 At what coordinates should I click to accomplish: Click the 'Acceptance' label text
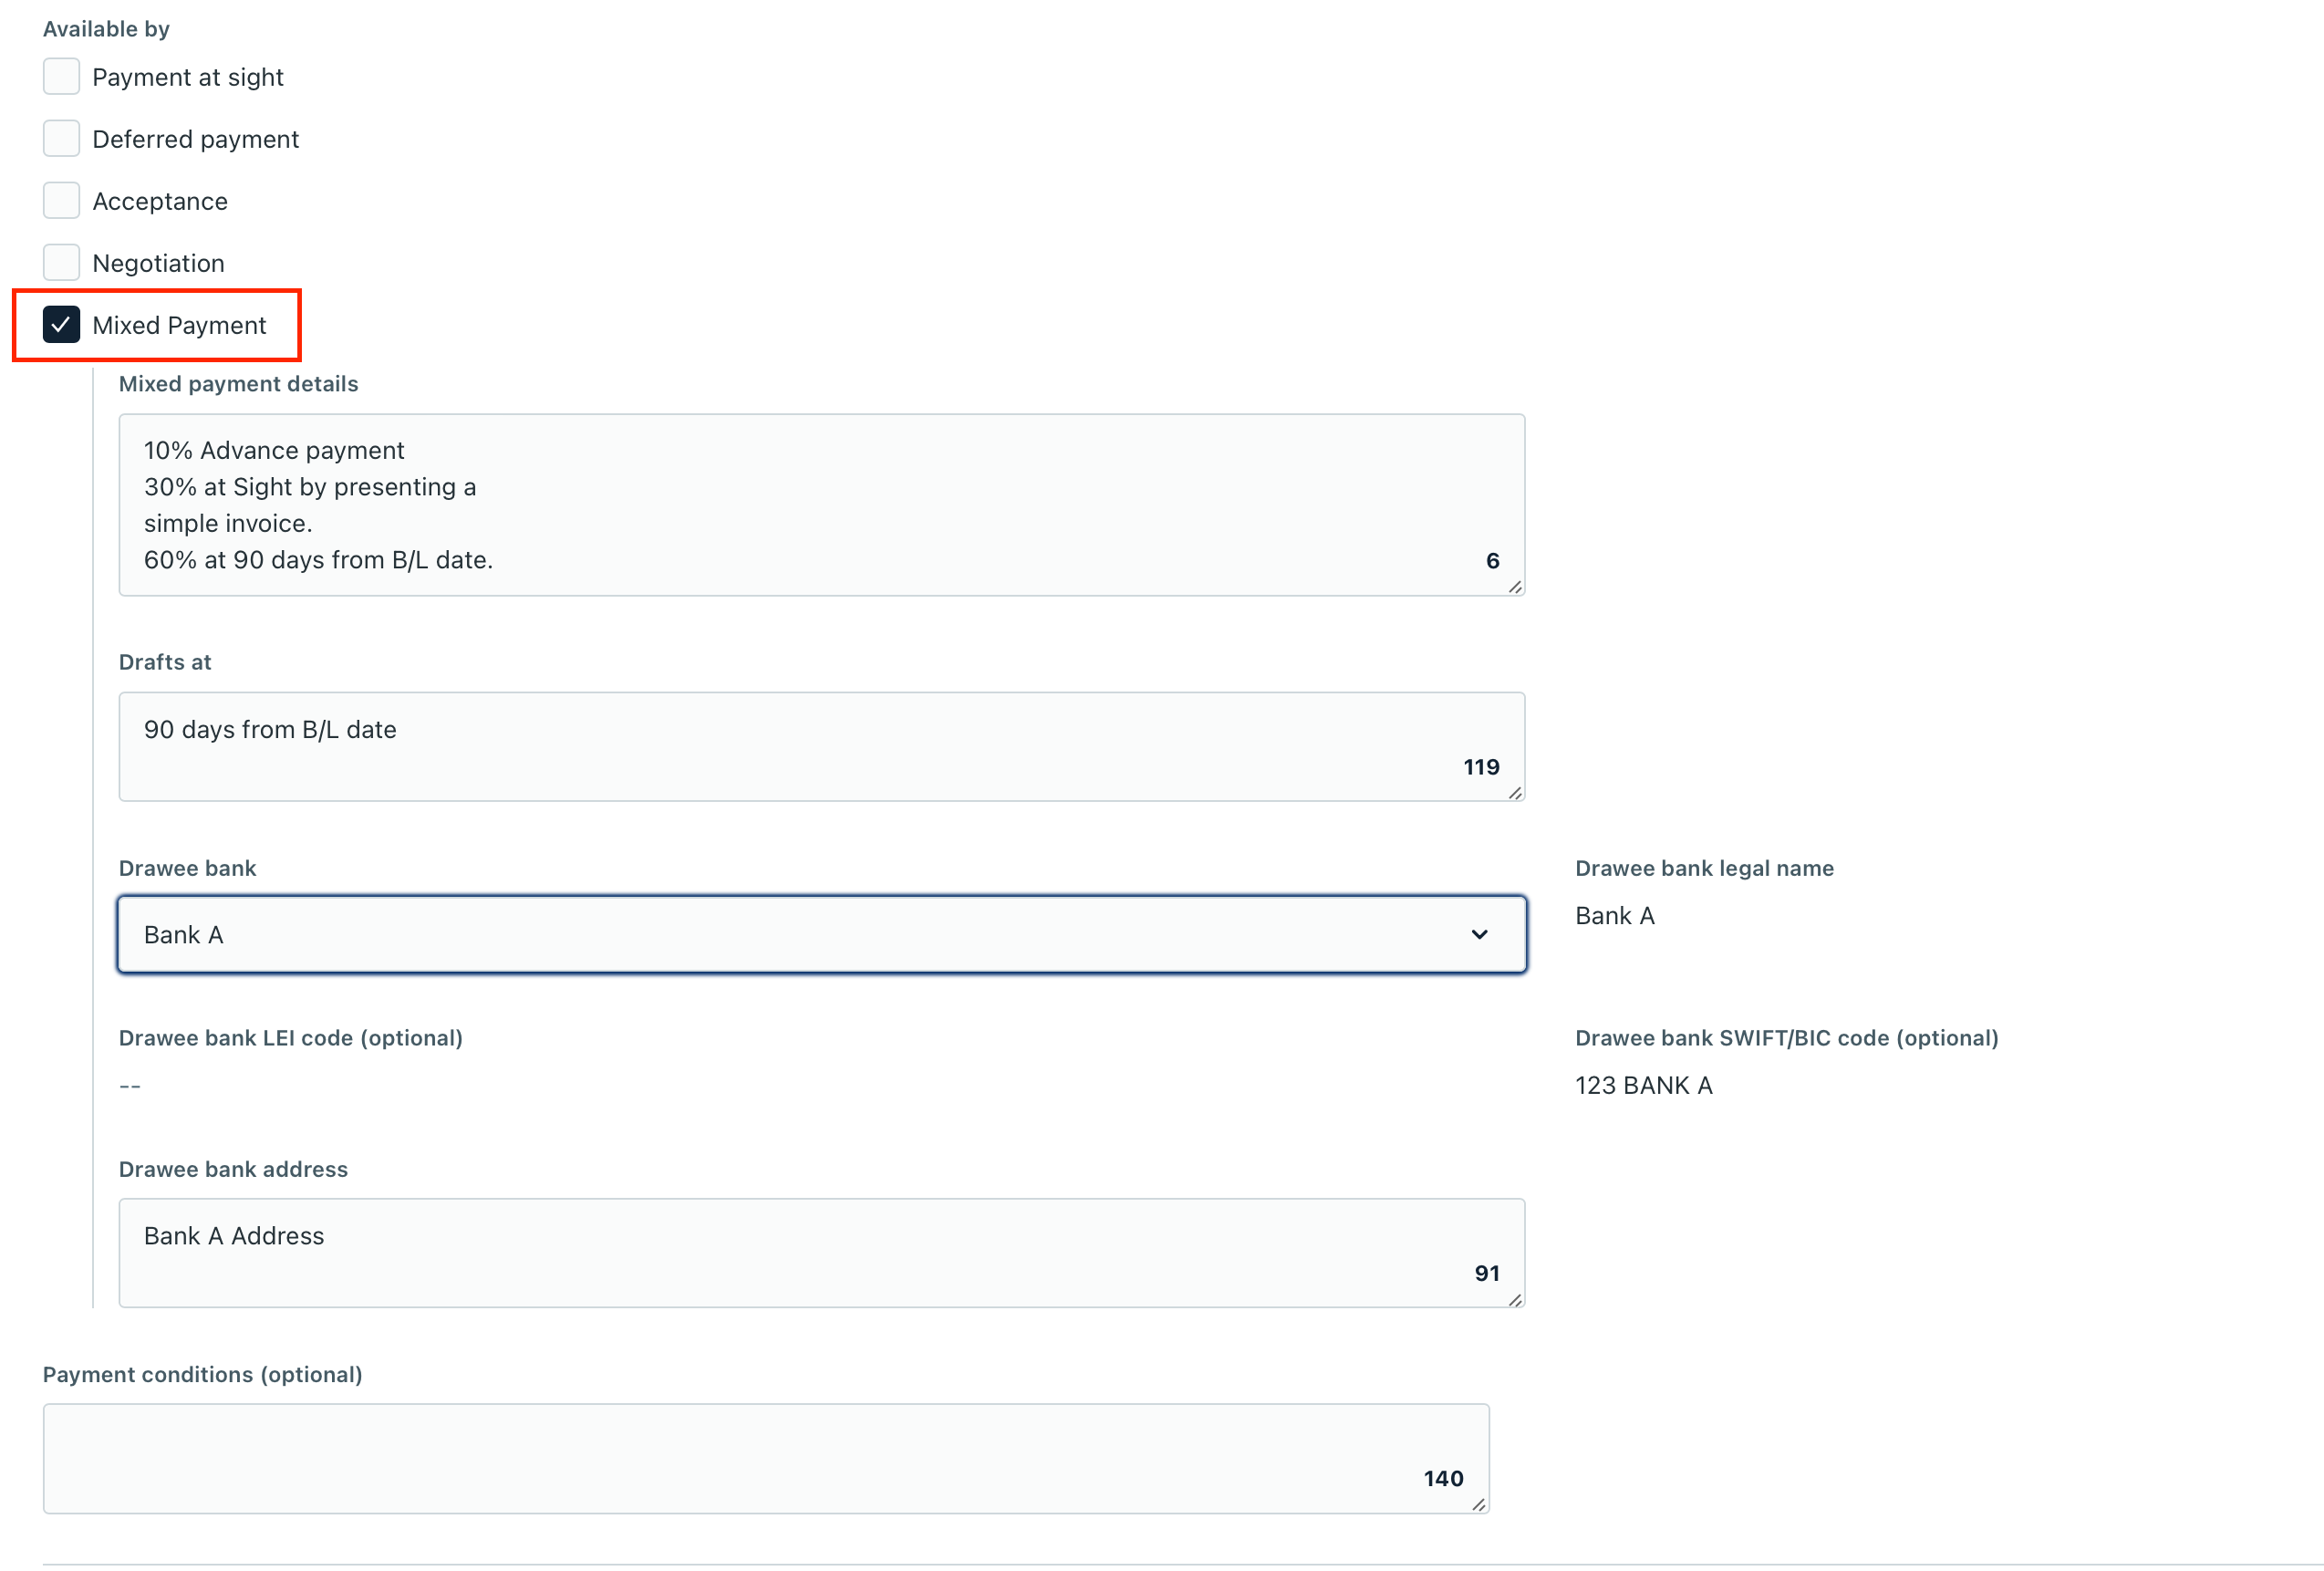(x=160, y=201)
